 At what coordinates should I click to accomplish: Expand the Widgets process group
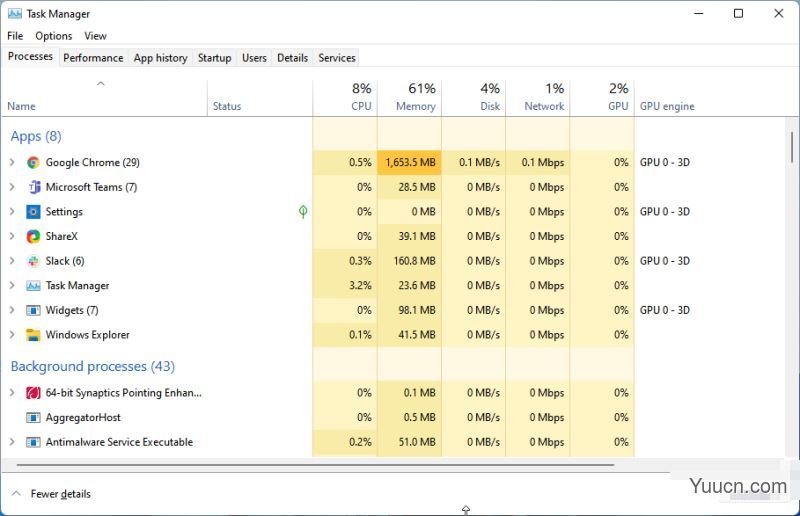point(12,310)
